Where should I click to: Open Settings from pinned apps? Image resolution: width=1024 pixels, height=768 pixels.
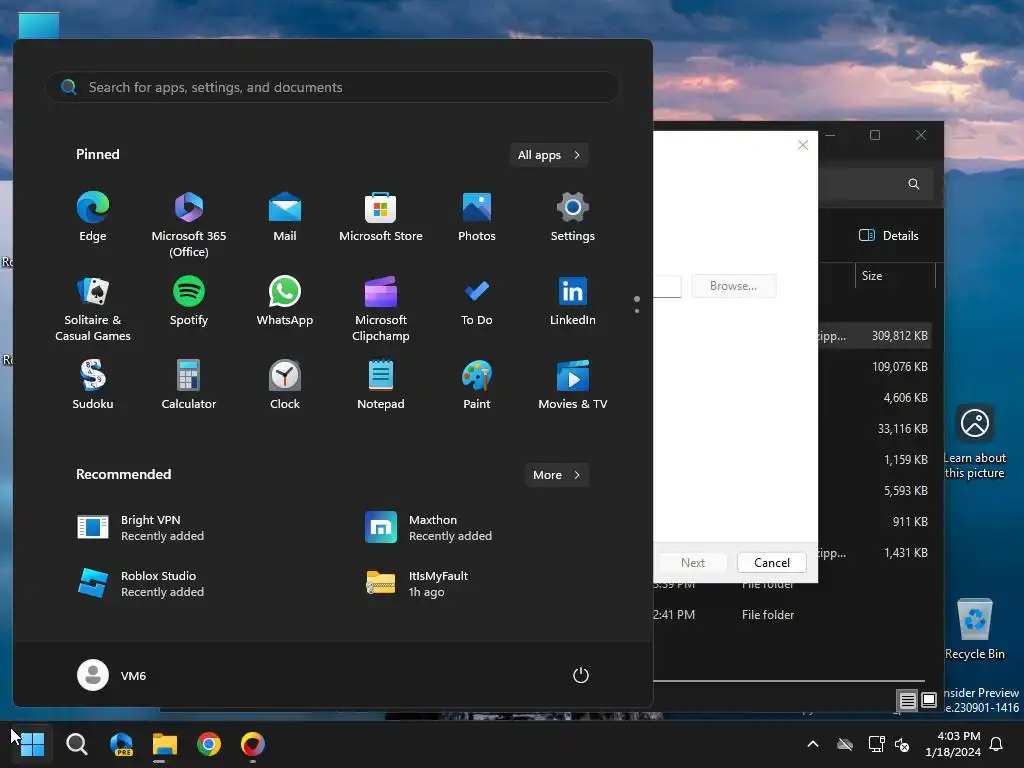(573, 217)
